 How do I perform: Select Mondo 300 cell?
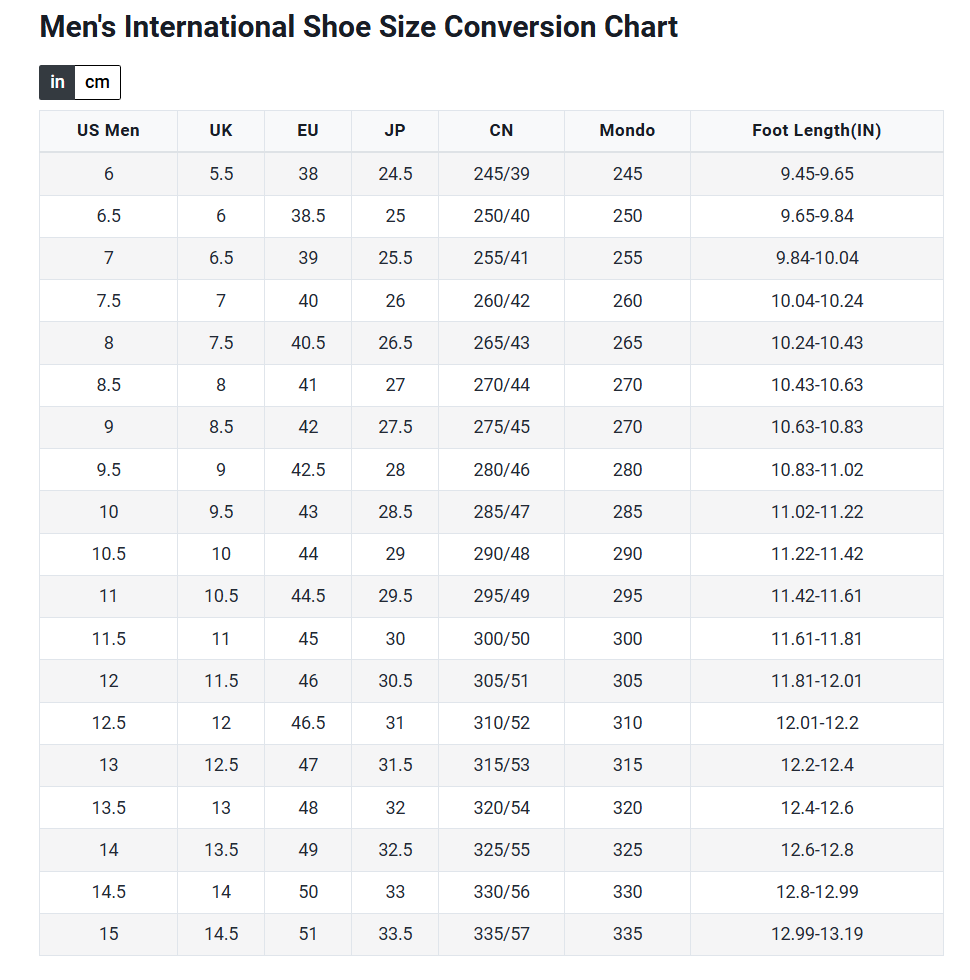(627, 639)
